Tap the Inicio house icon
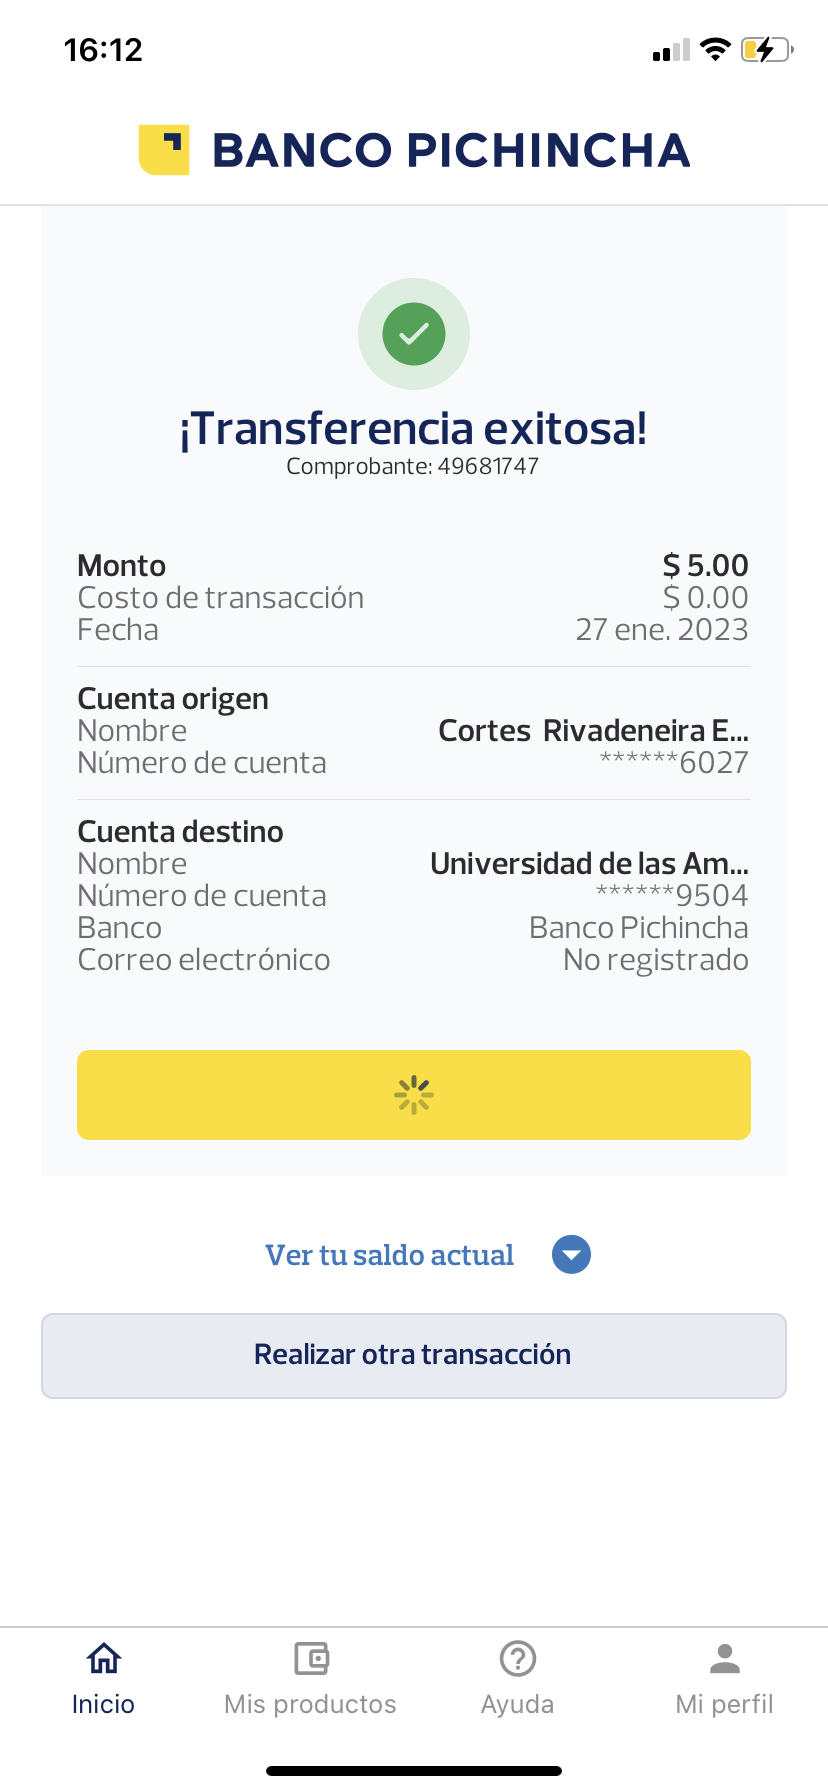The image size is (828, 1792). (x=104, y=1658)
